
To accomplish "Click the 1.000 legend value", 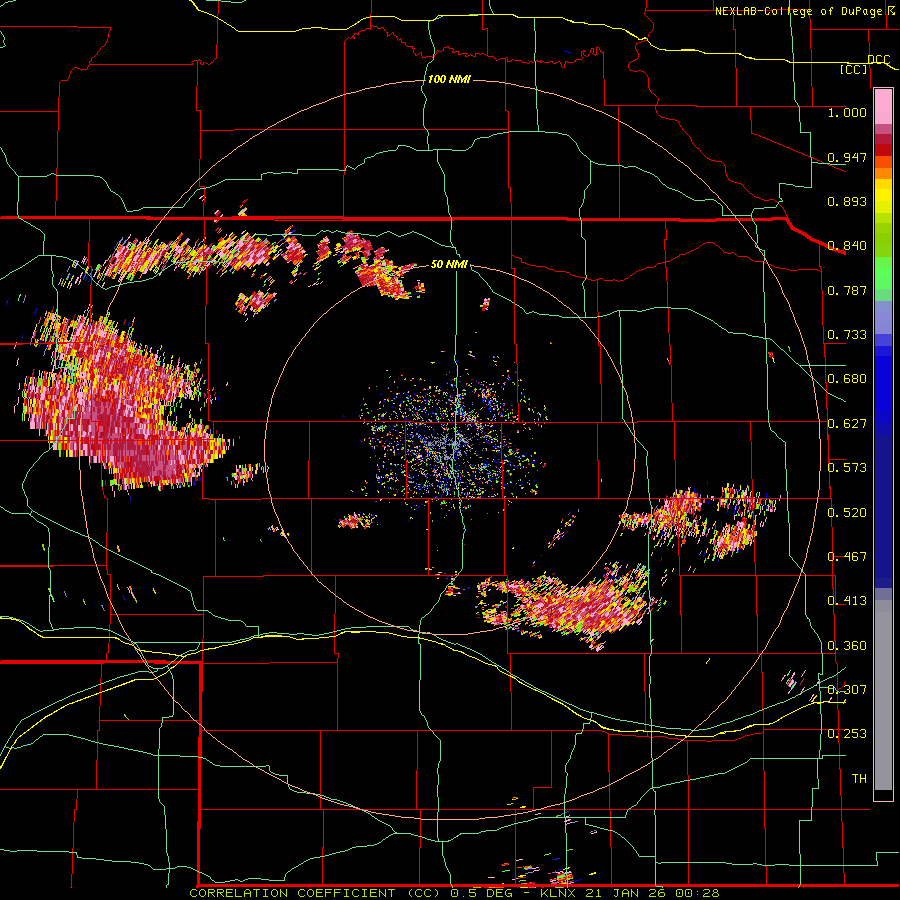I will 847,112.
